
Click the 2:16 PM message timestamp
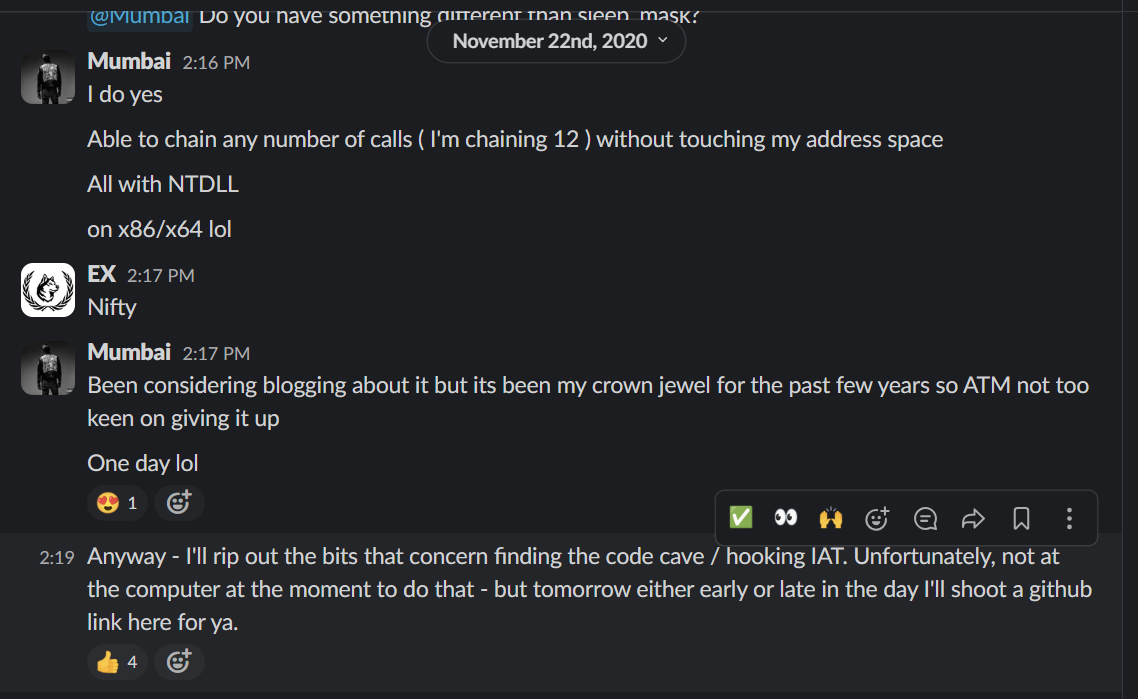point(216,62)
